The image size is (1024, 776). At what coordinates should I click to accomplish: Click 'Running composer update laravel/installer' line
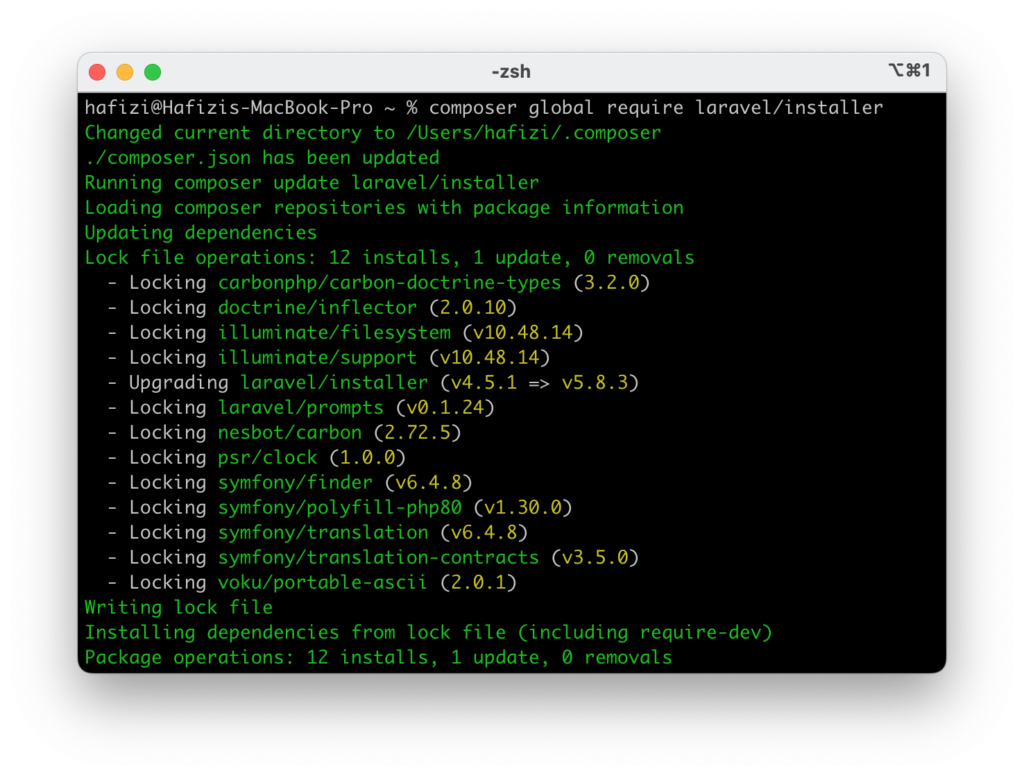pos(312,183)
